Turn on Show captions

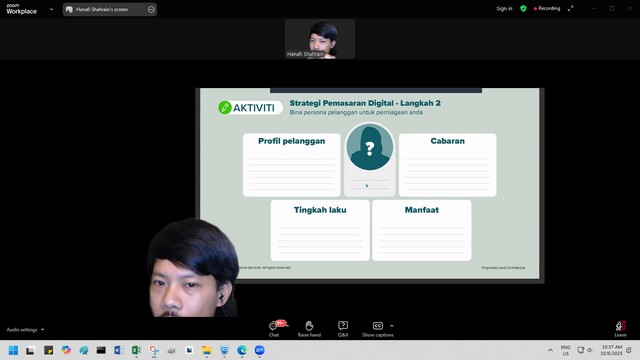(x=378, y=329)
